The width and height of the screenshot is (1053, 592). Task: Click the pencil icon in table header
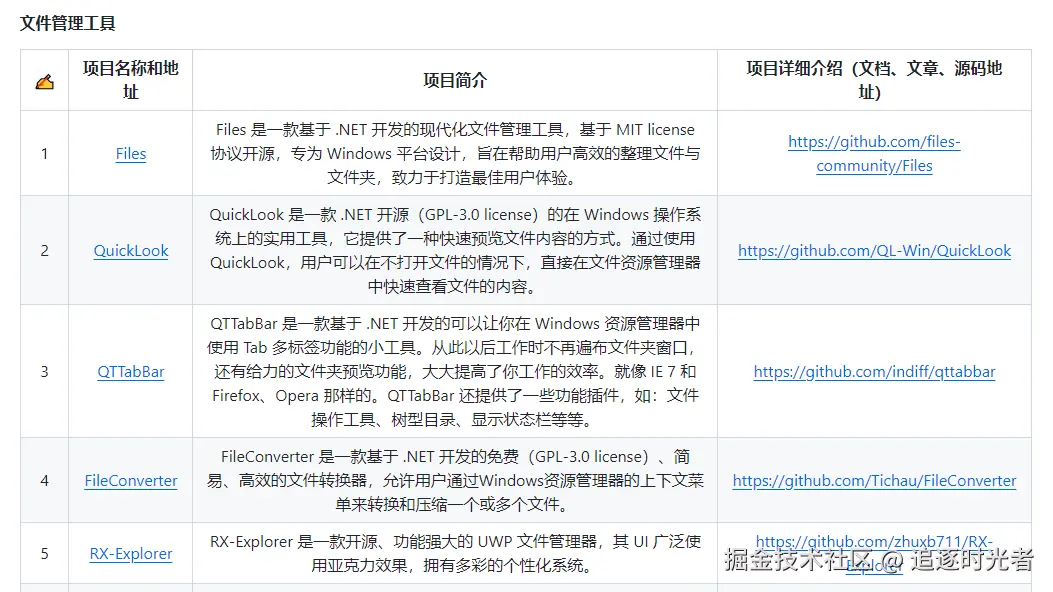coord(44,82)
